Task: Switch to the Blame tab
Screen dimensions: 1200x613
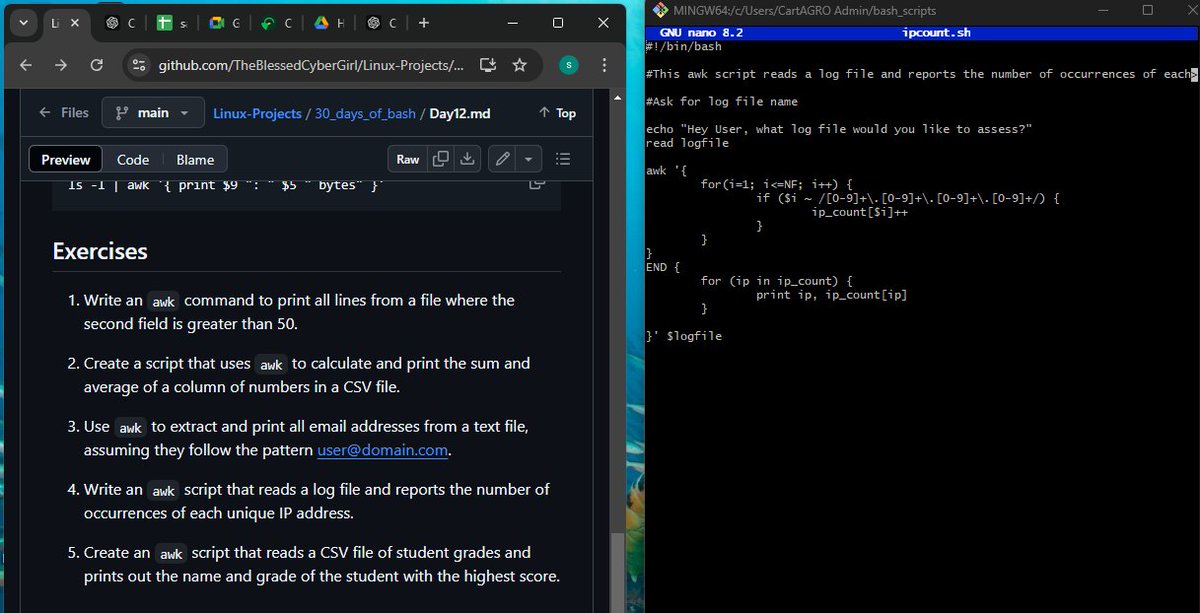Action: point(194,158)
